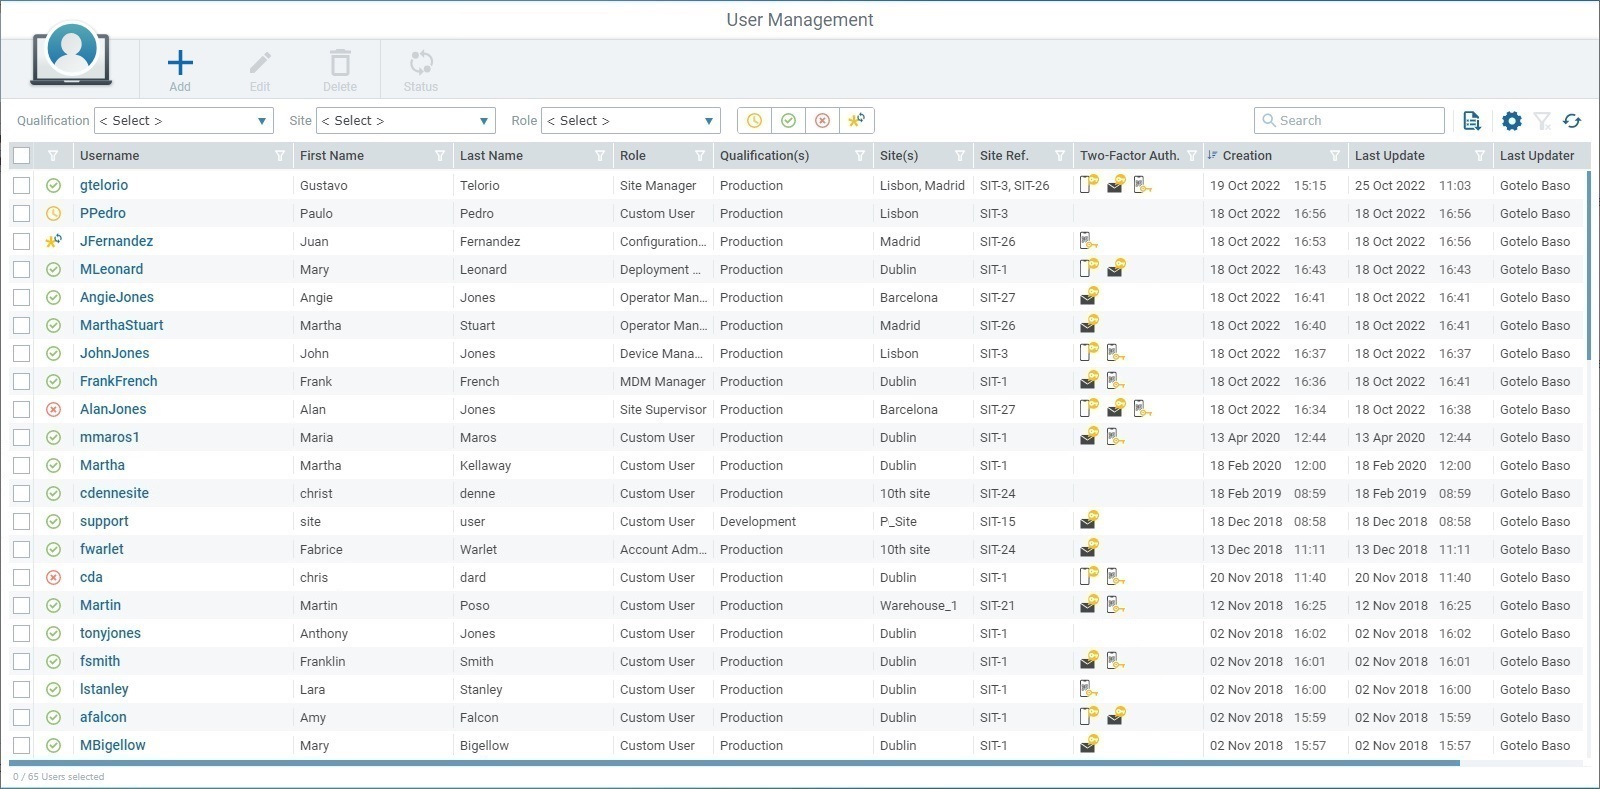Click the export list document icon
This screenshot has width=1600, height=789.
(1472, 120)
